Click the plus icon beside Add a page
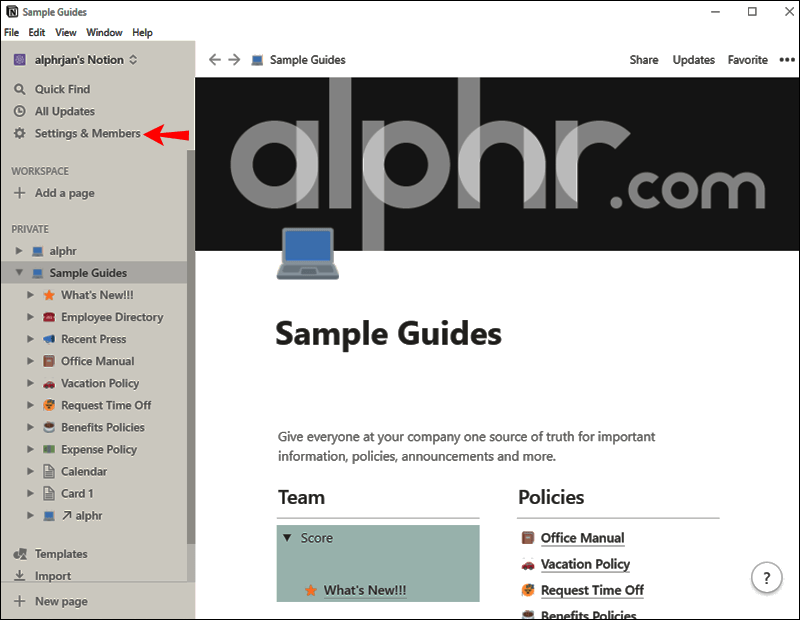This screenshot has width=800, height=620. click(x=19, y=193)
